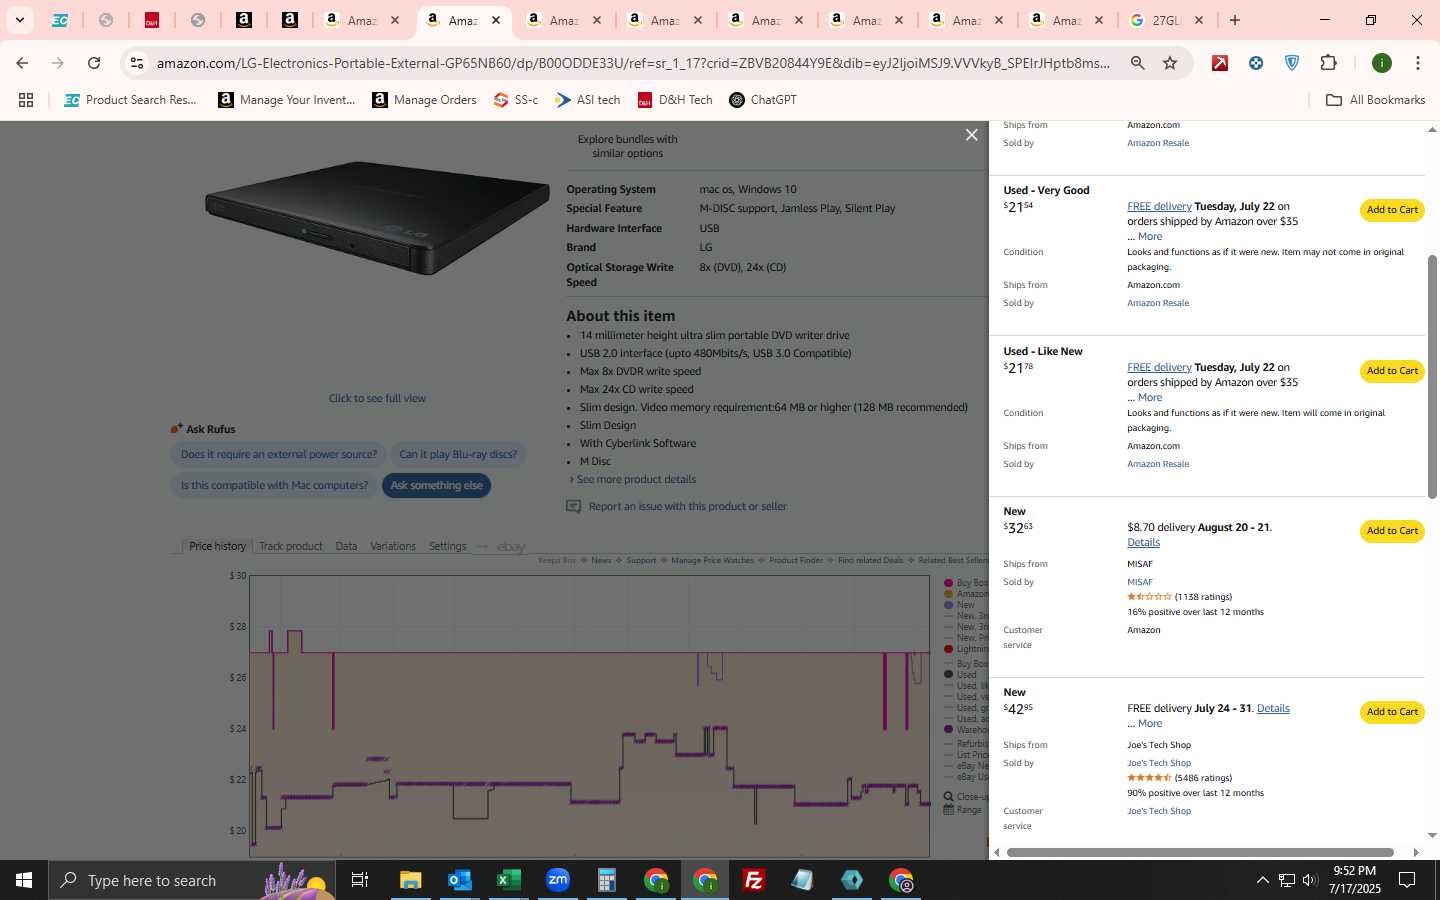Select Keepa Track product tab
This screenshot has height=900, width=1440.
[290, 547]
